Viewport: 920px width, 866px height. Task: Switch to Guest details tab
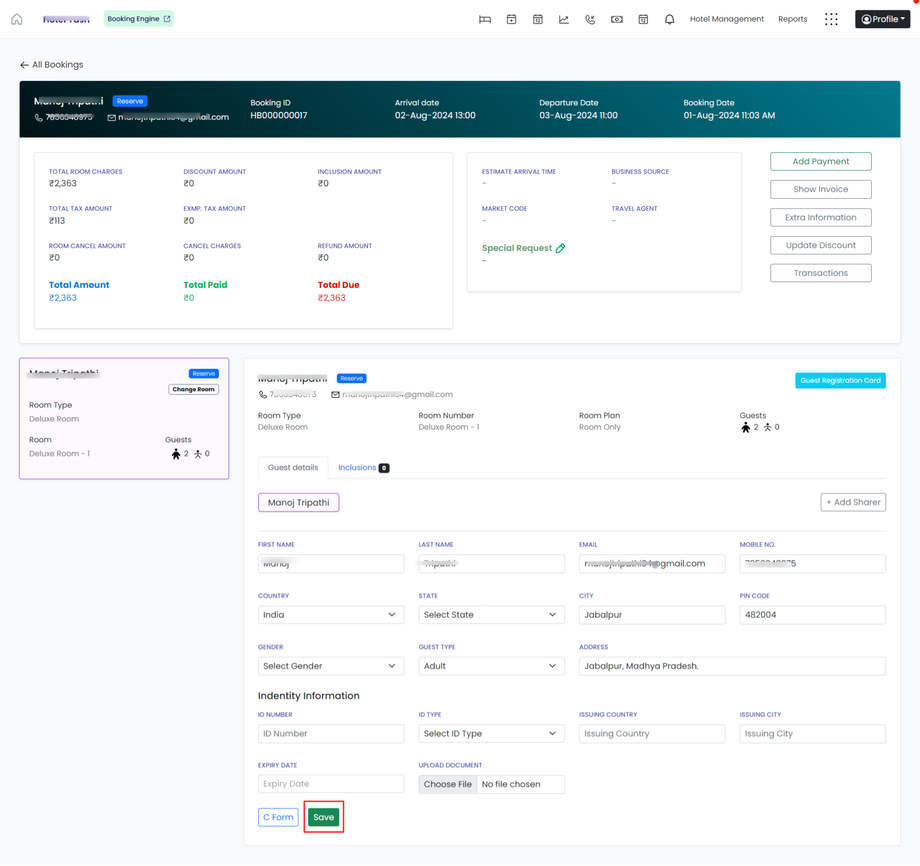pos(293,468)
